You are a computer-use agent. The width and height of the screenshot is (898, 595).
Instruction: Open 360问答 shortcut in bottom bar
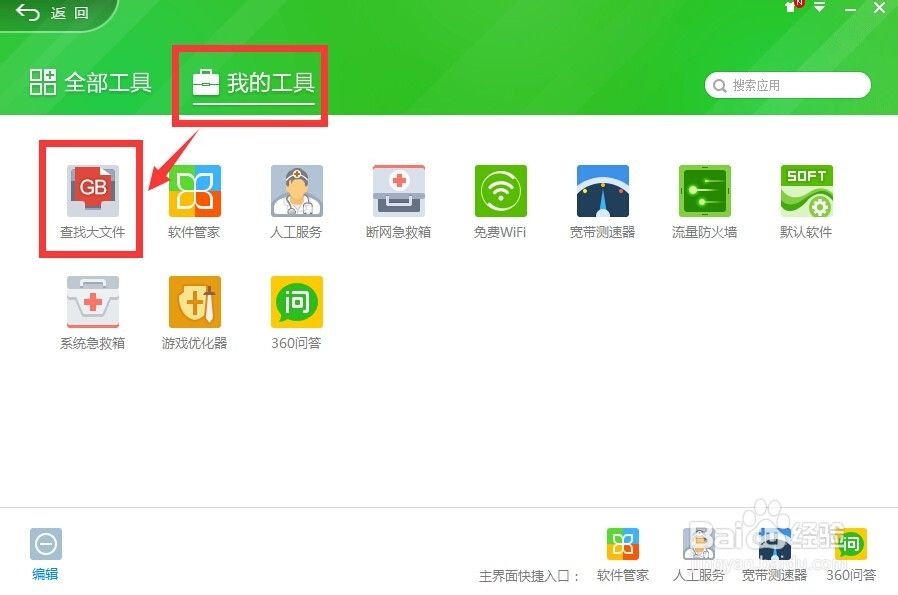tap(851, 554)
